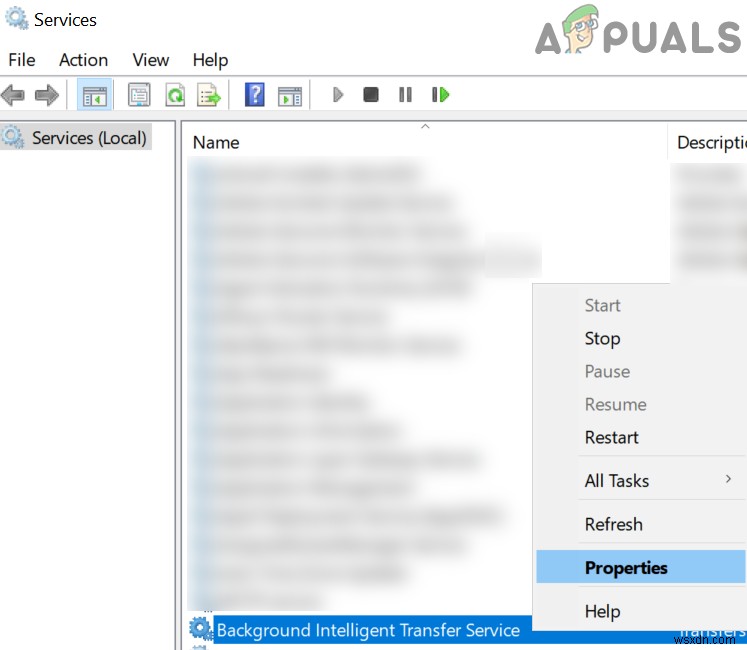Viewport: 747px width, 650px height.
Task: Click the Start Service play icon
Action: click(338, 94)
